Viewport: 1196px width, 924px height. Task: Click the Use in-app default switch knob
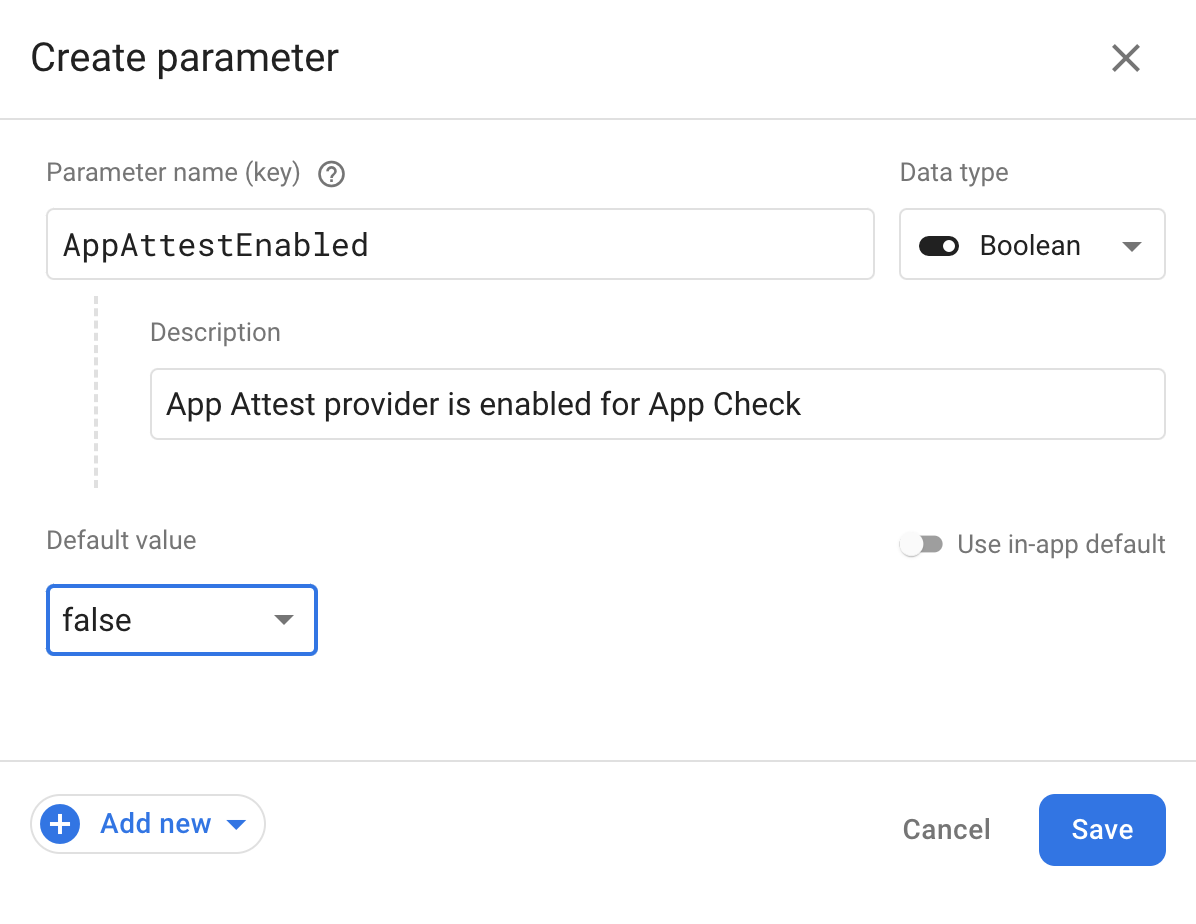tap(913, 544)
